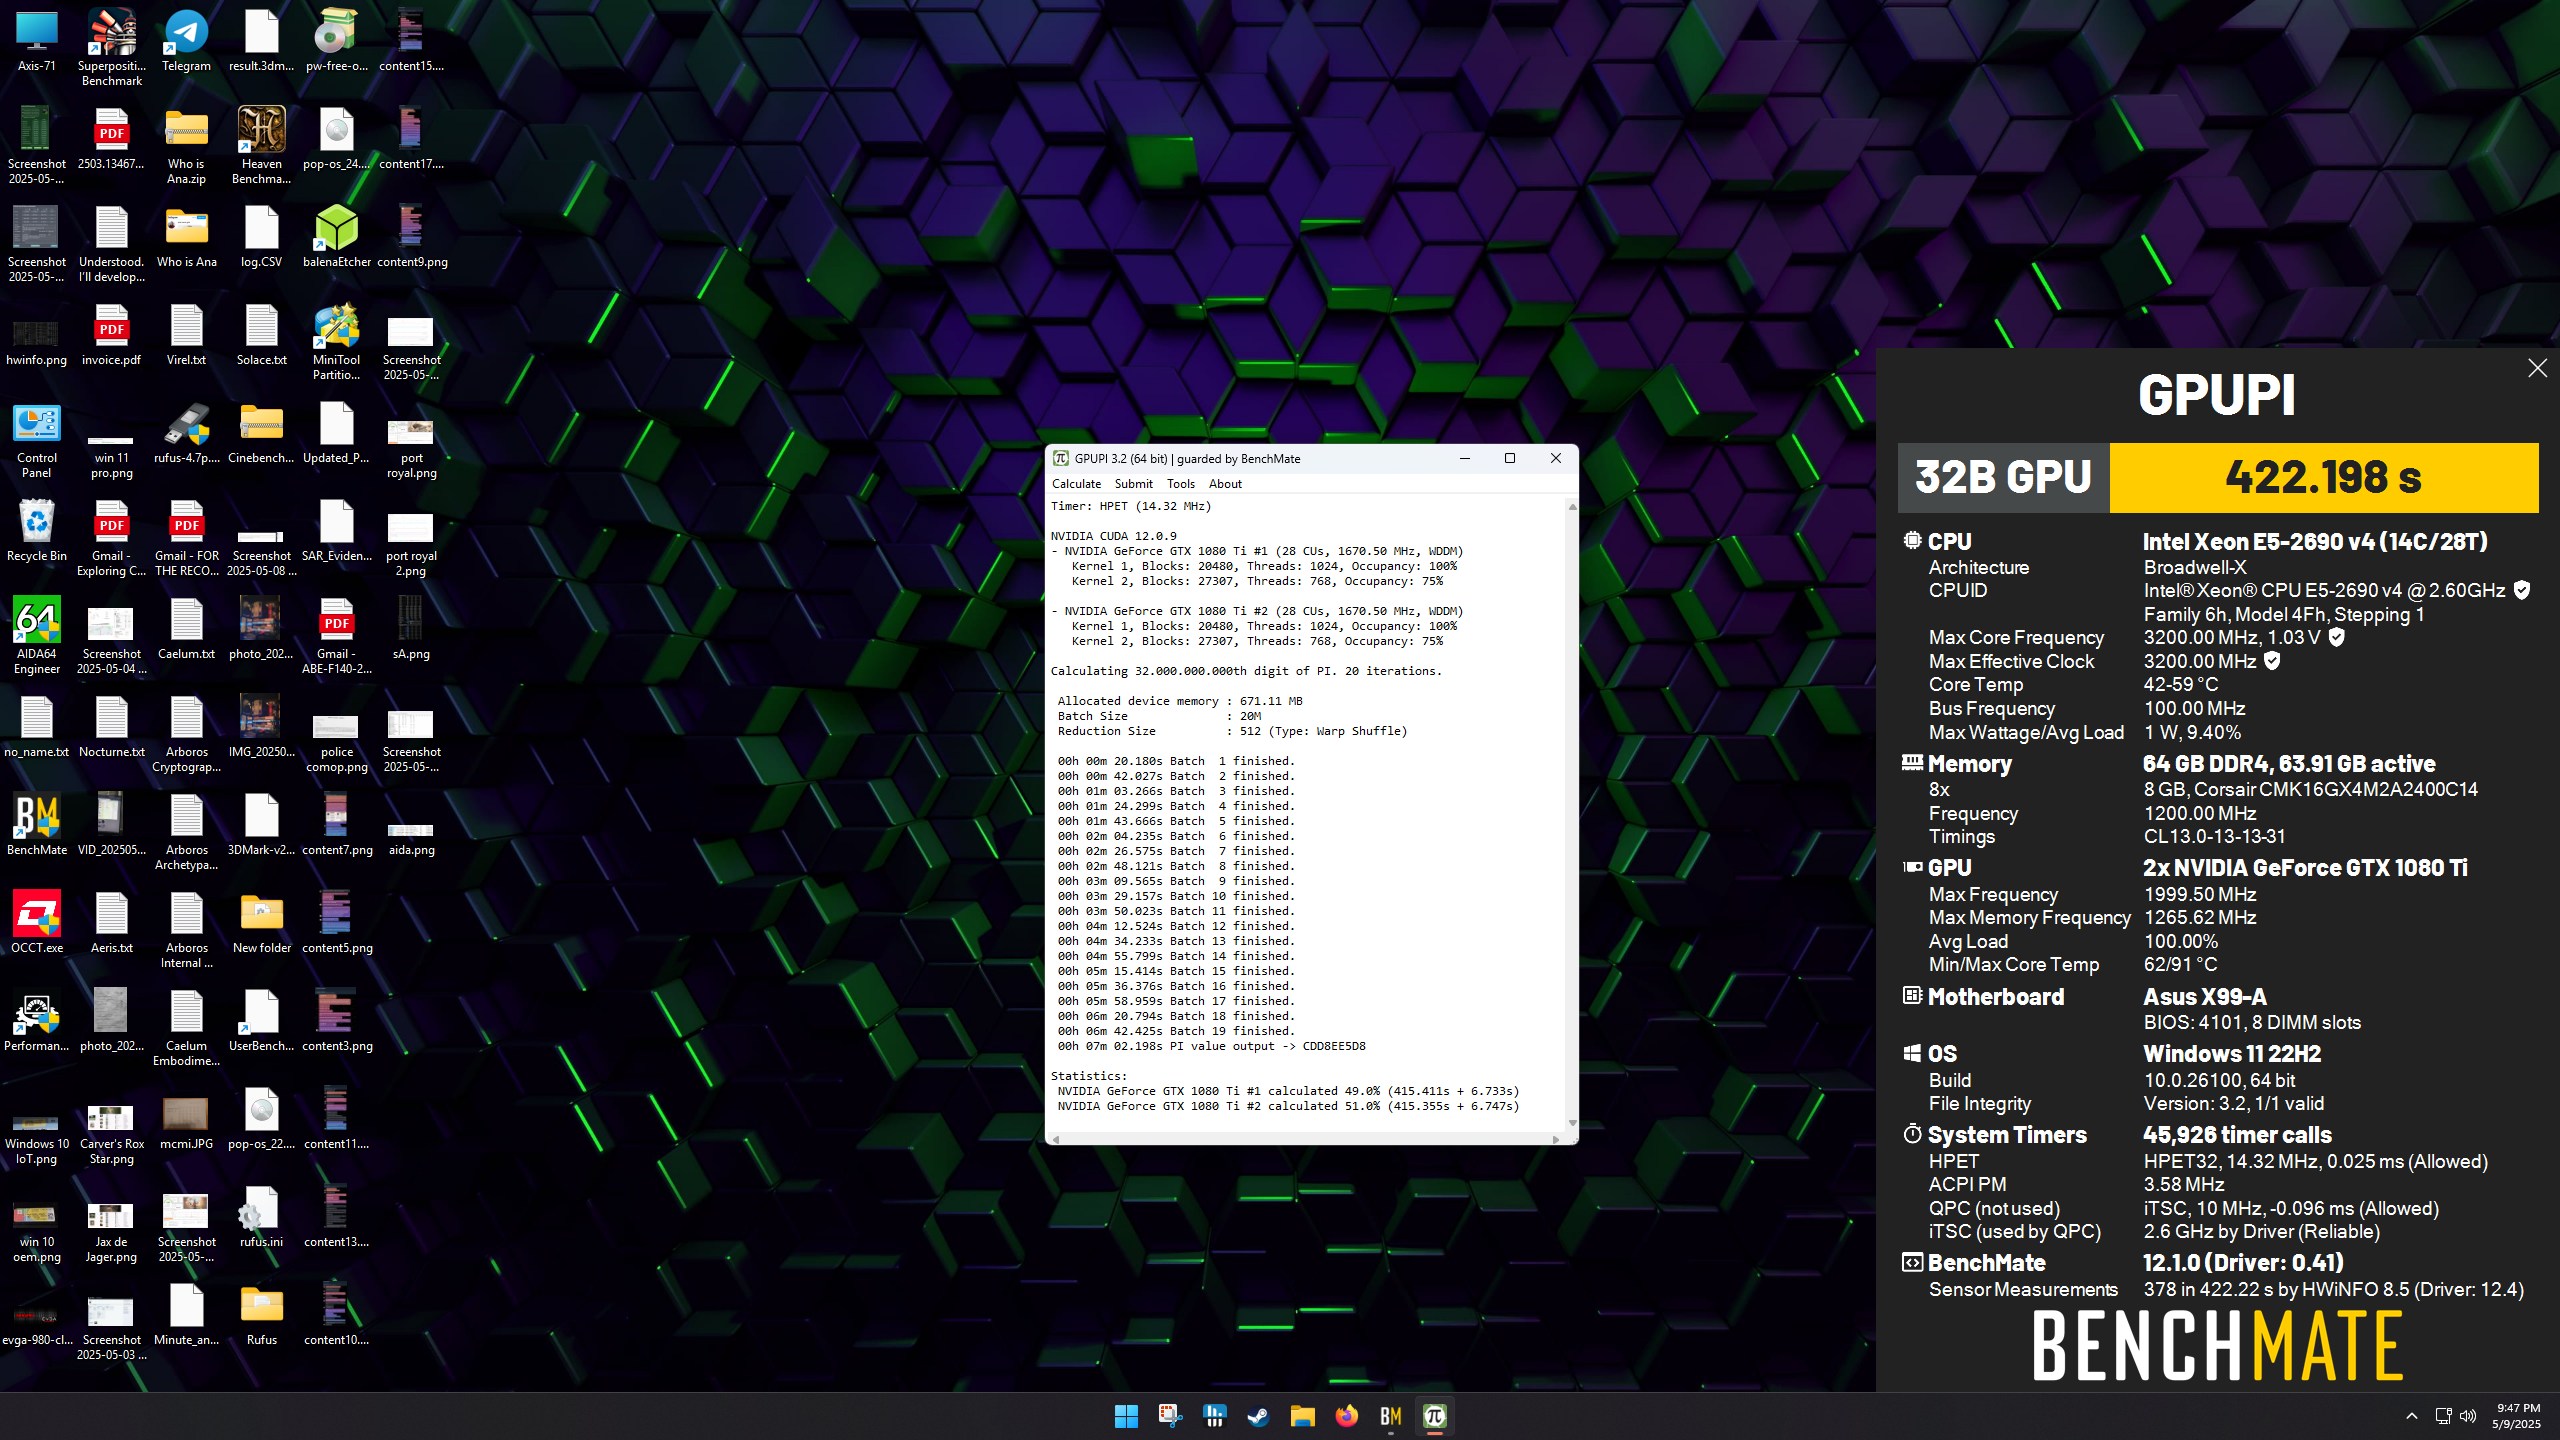This screenshot has width=2560, height=1440.
Task: Select the MiniTool Partition shortcut
Action: click(337, 341)
